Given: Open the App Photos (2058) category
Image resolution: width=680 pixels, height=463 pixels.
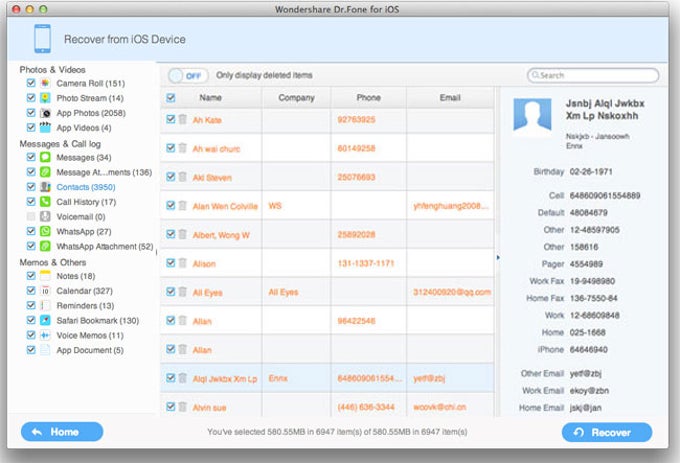Looking at the screenshot, I should [x=91, y=113].
